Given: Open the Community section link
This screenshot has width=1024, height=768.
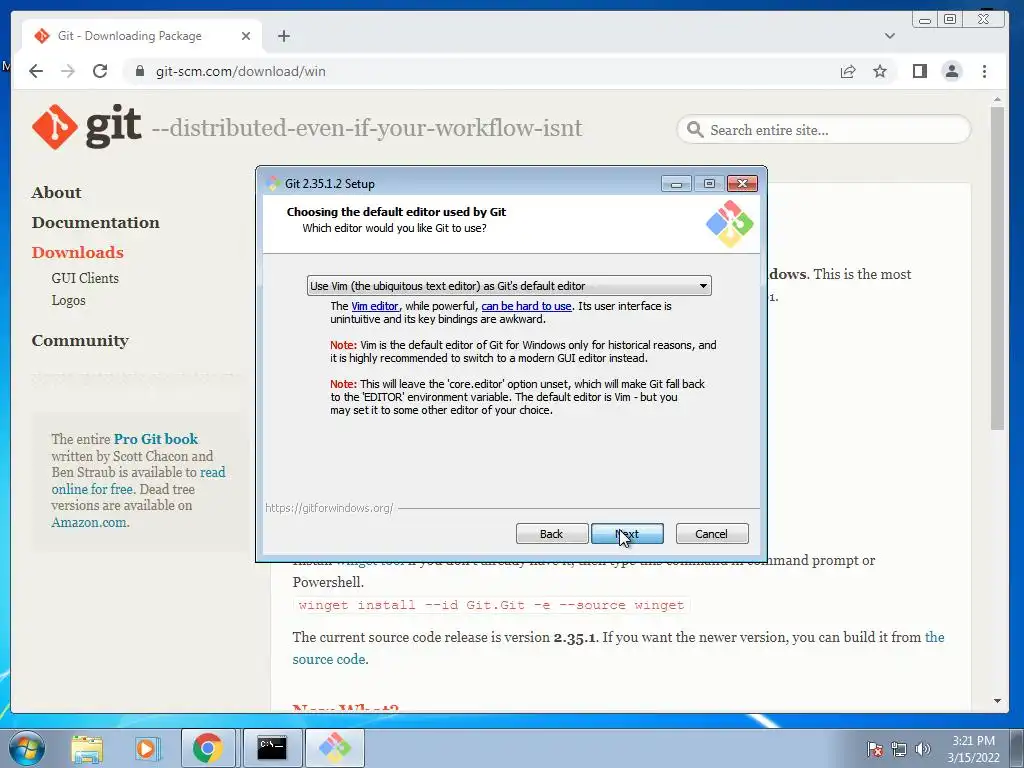Looking at the screenshot, I should [80, 341].
